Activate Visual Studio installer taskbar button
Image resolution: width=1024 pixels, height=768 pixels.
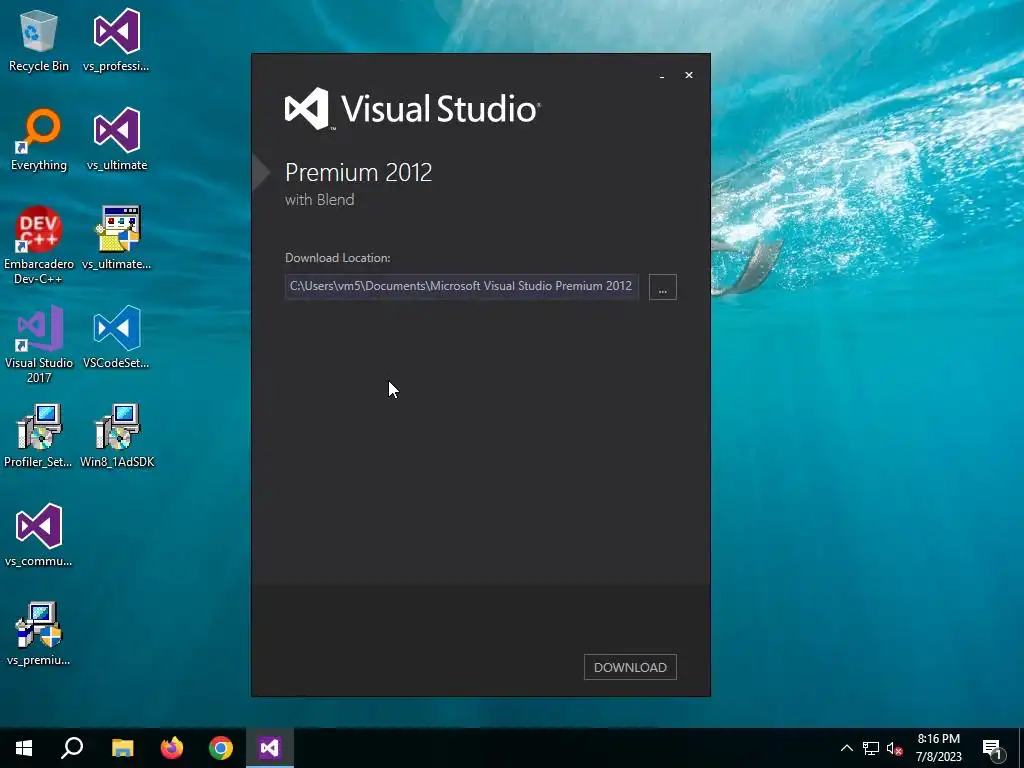270,748
